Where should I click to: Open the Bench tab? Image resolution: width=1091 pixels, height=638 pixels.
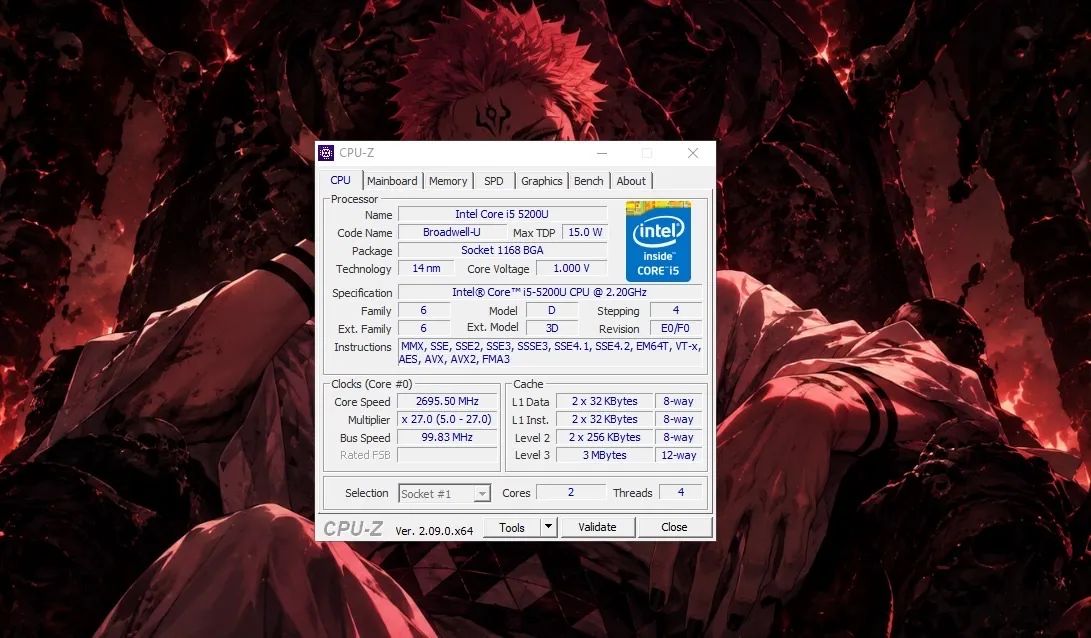(x=589, y=181)
